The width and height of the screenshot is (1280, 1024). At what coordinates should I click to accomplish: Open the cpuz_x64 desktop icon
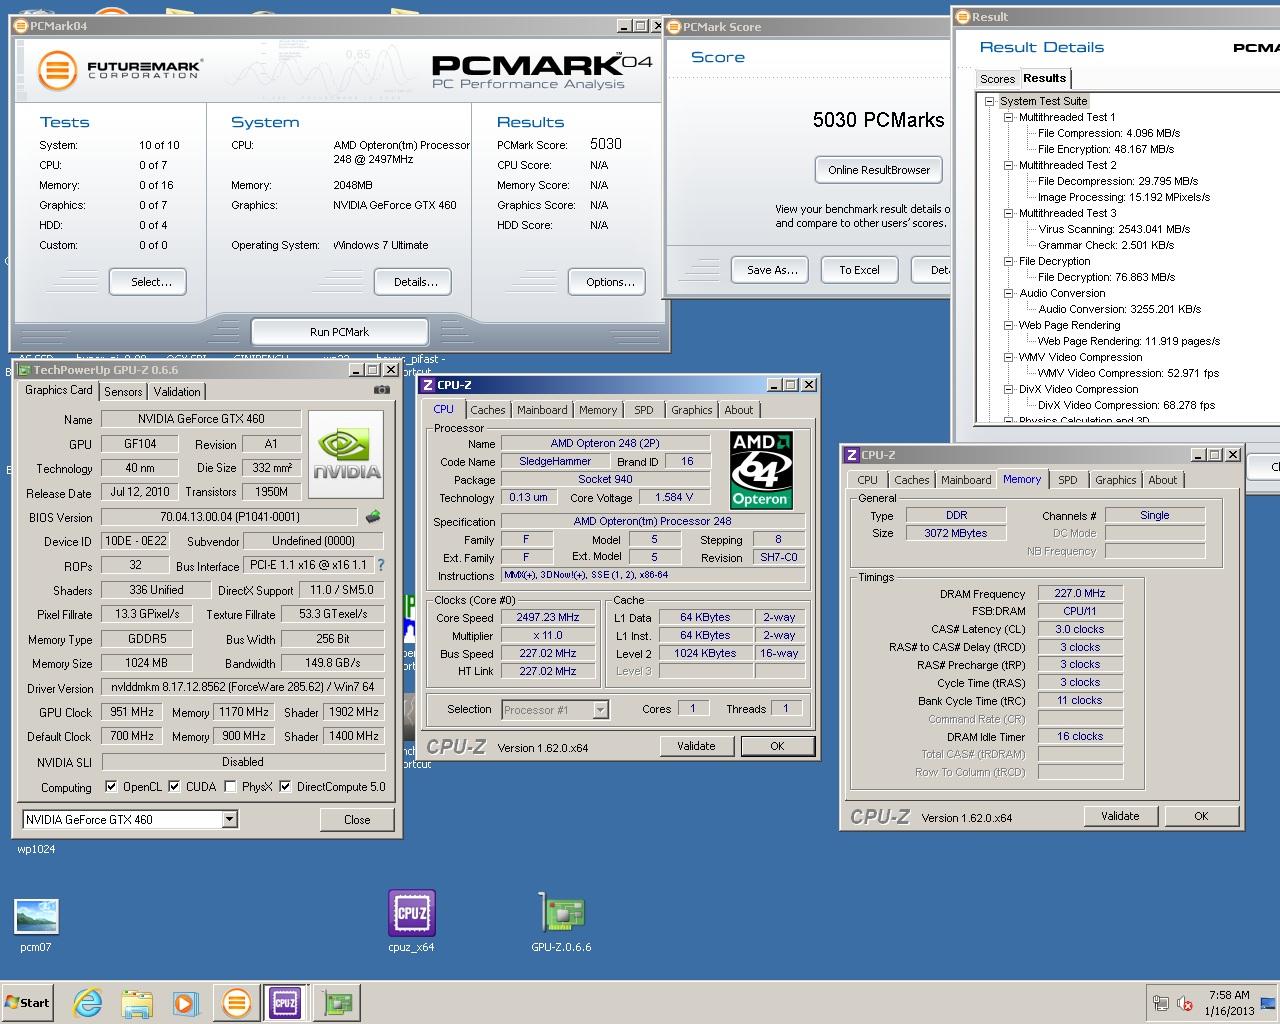pyautogui.click(x=412, y=921)
